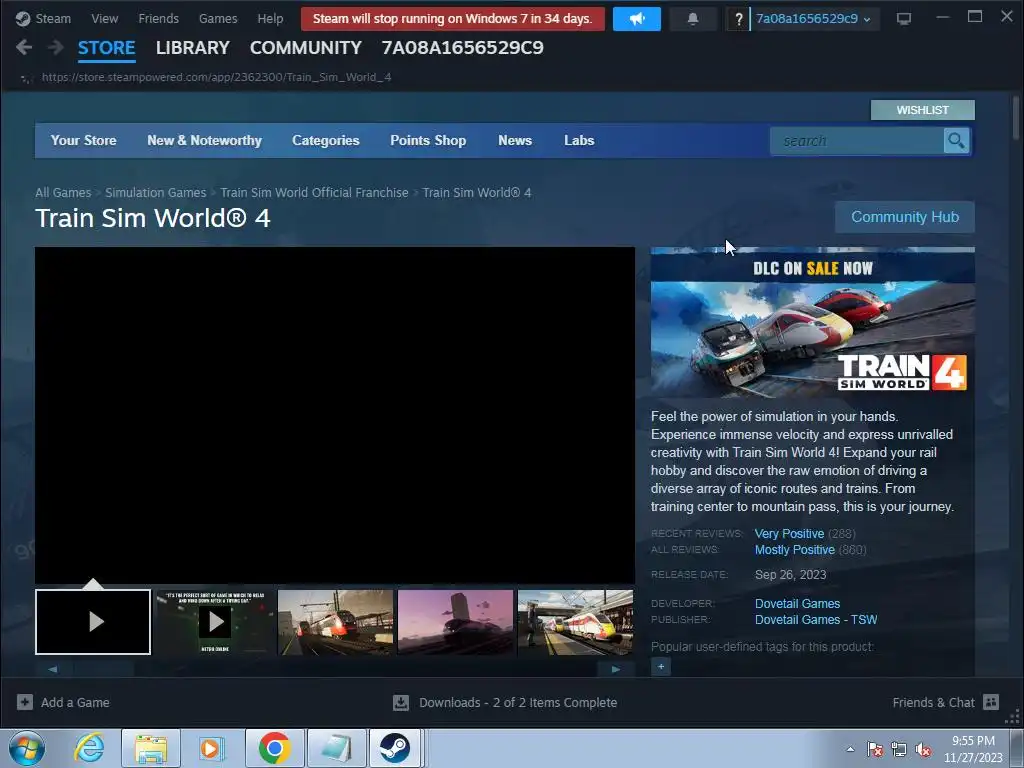Click the Action Center flag tray icon
Screen dimensions: 1024x768
[875, 749]
